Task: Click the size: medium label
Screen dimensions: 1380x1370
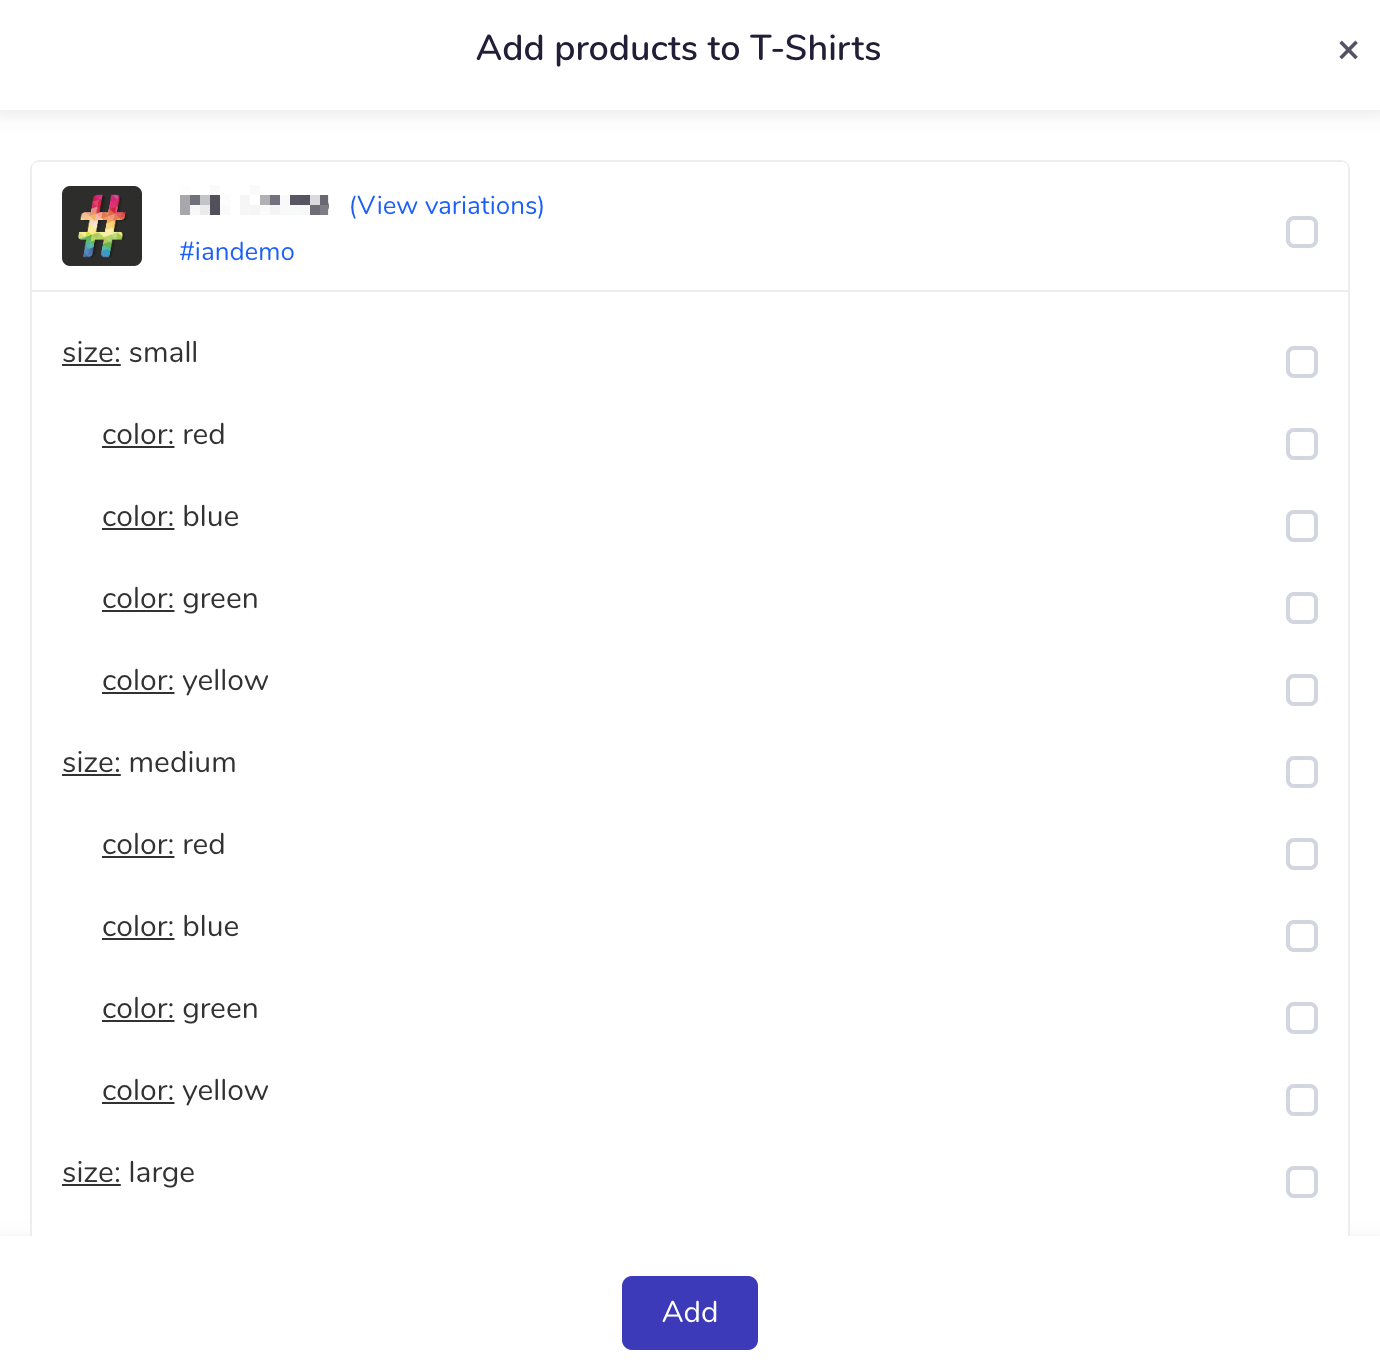Action: click(149, 762)
